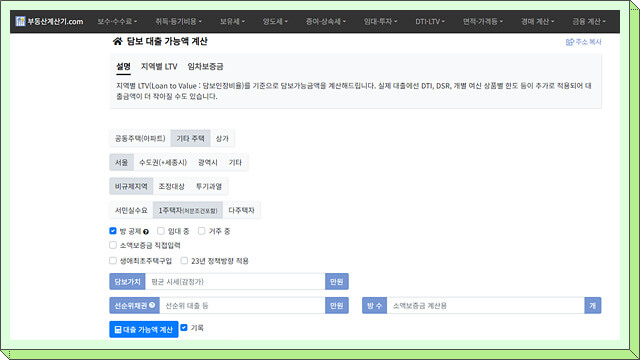Open the 임대·투자 dropdown

coord(380,21)
